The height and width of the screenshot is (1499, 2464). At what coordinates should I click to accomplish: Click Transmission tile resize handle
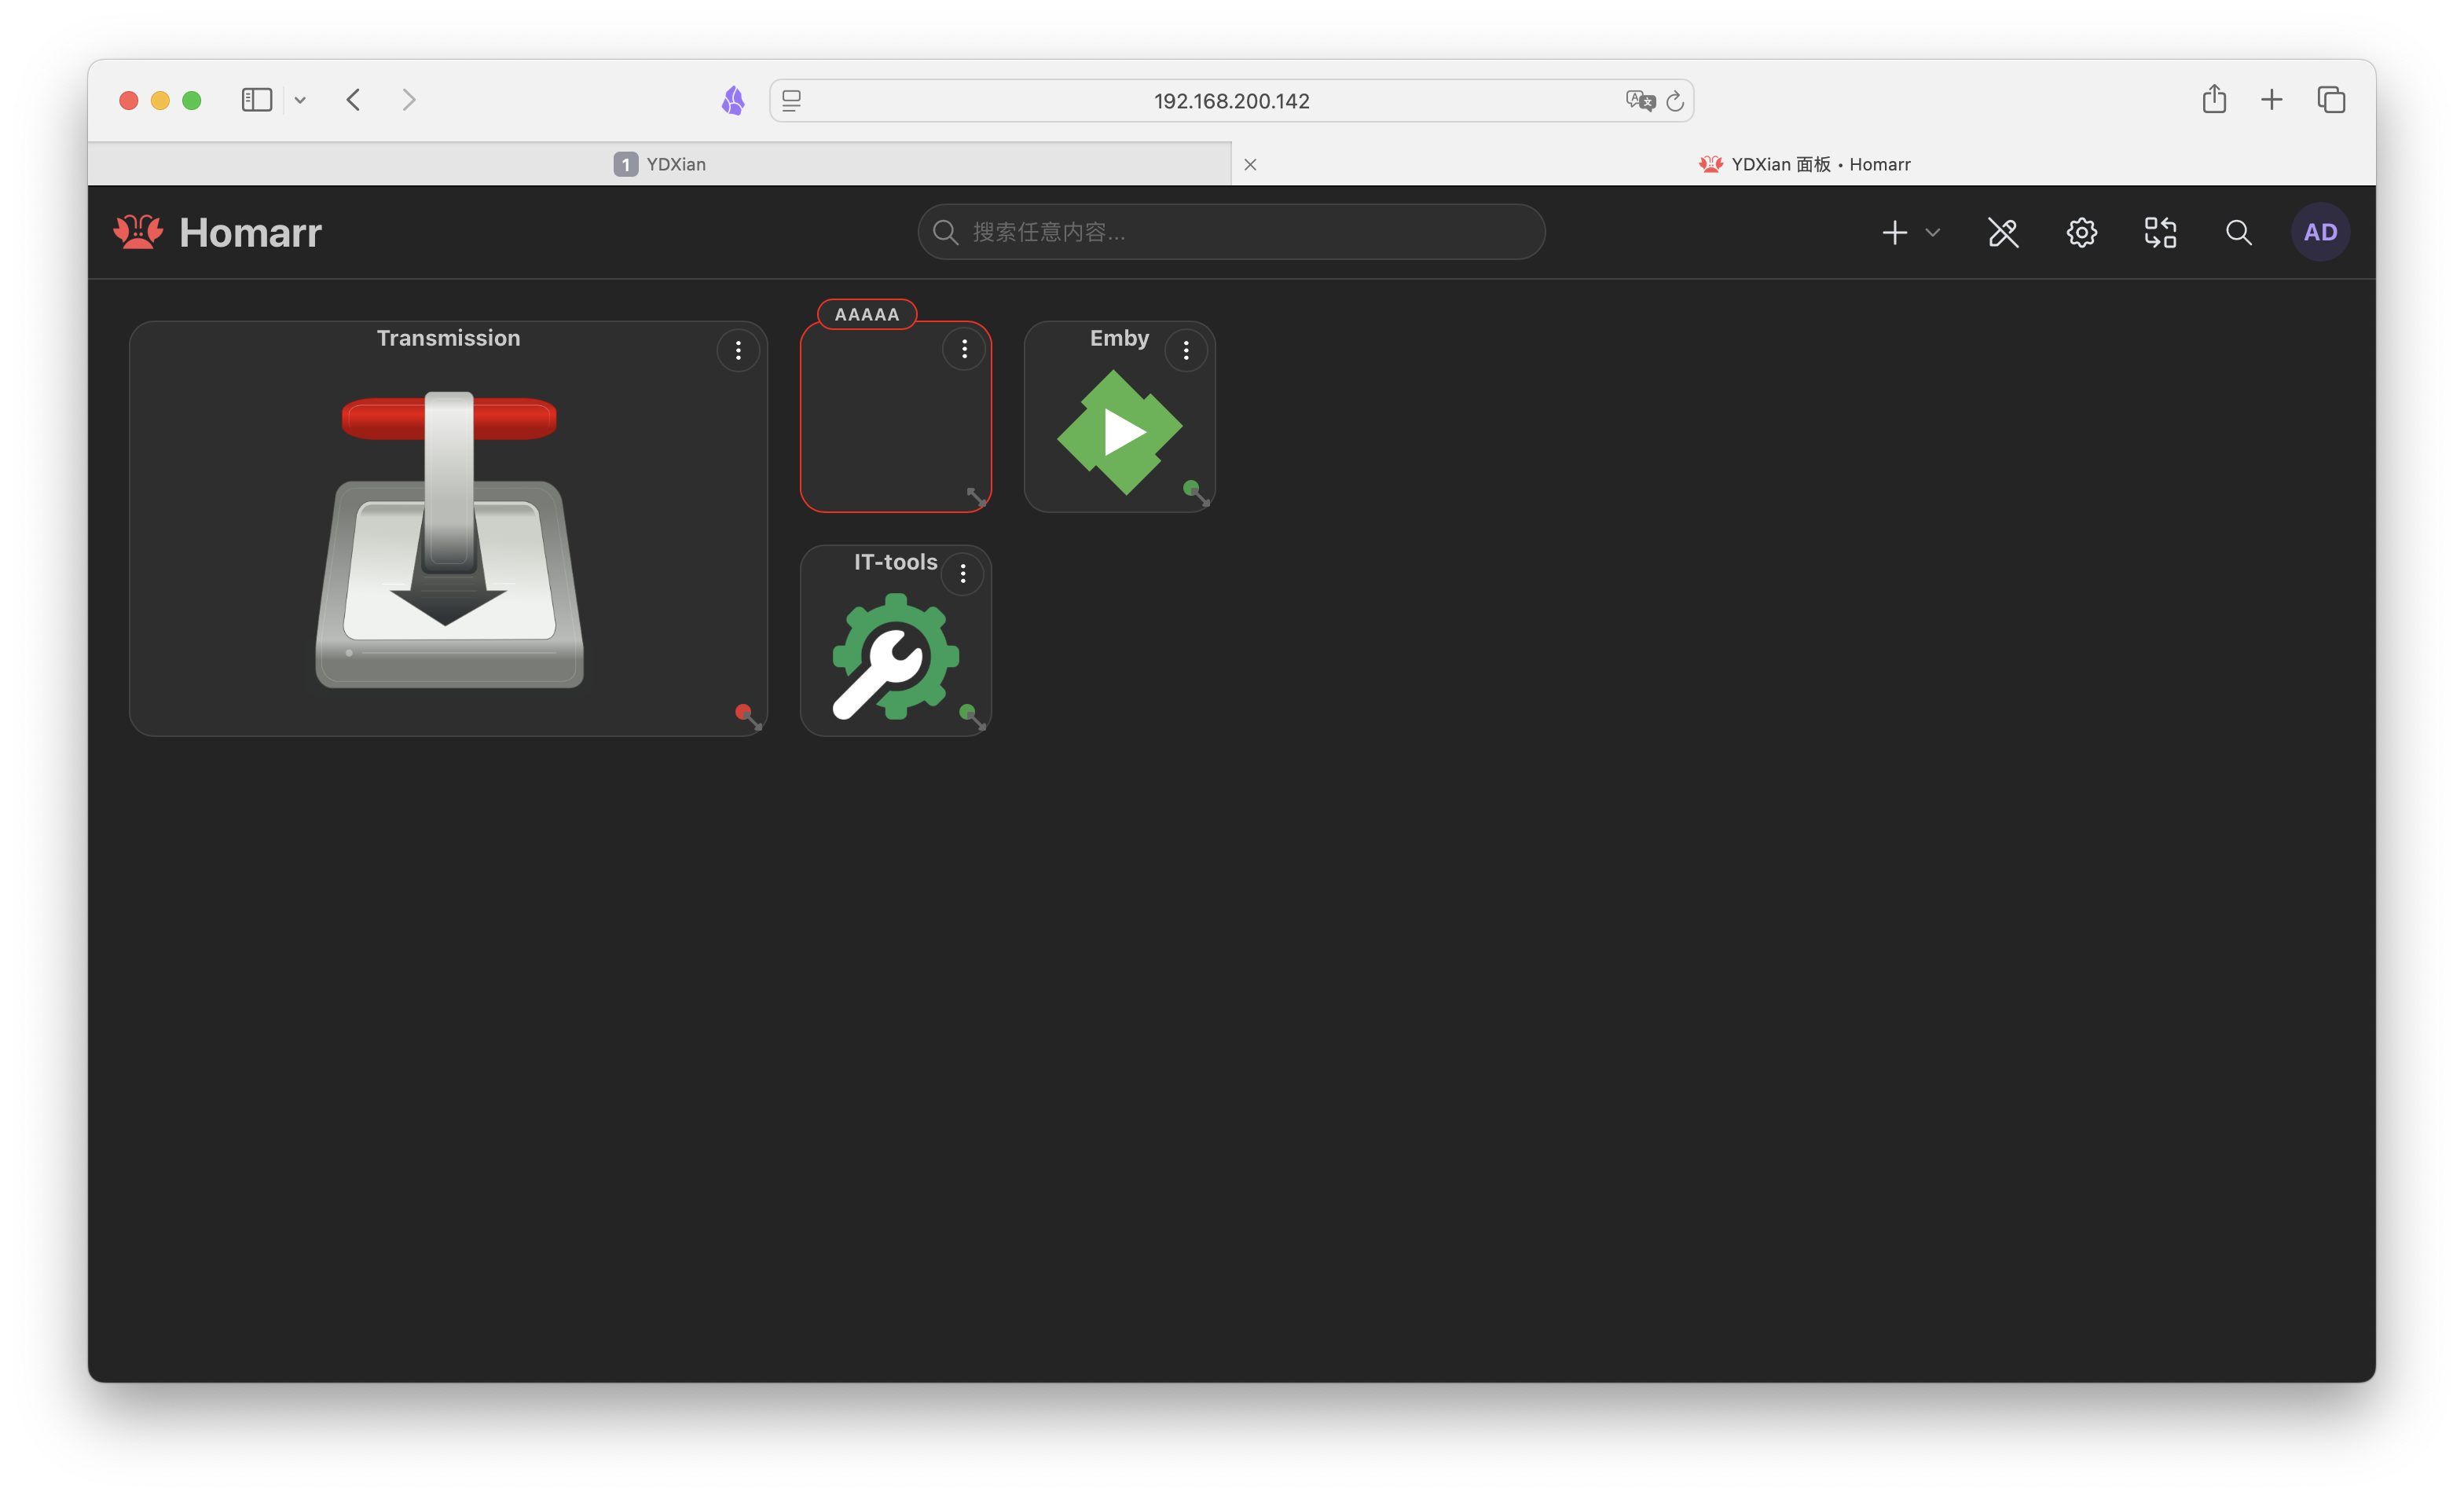click(x=756, y=723)
